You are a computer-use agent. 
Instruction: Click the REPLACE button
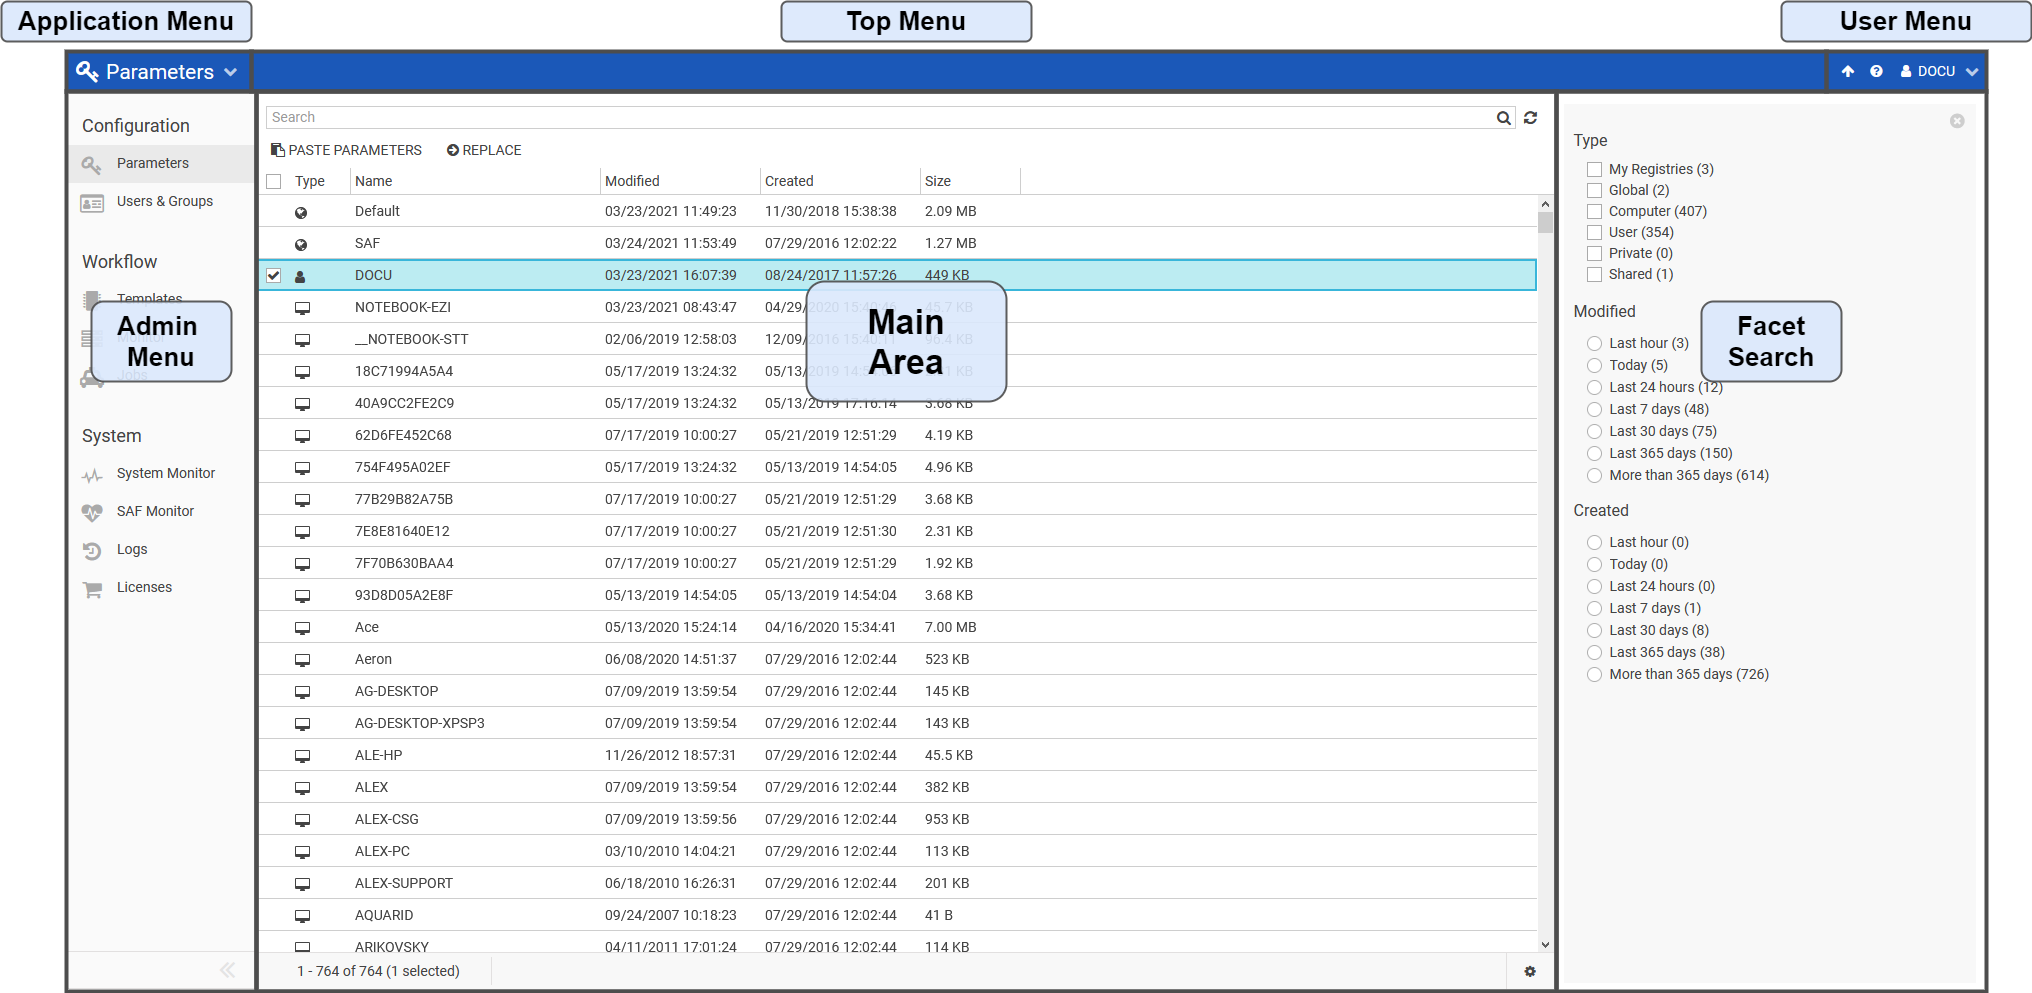click(x=484, y=150)
